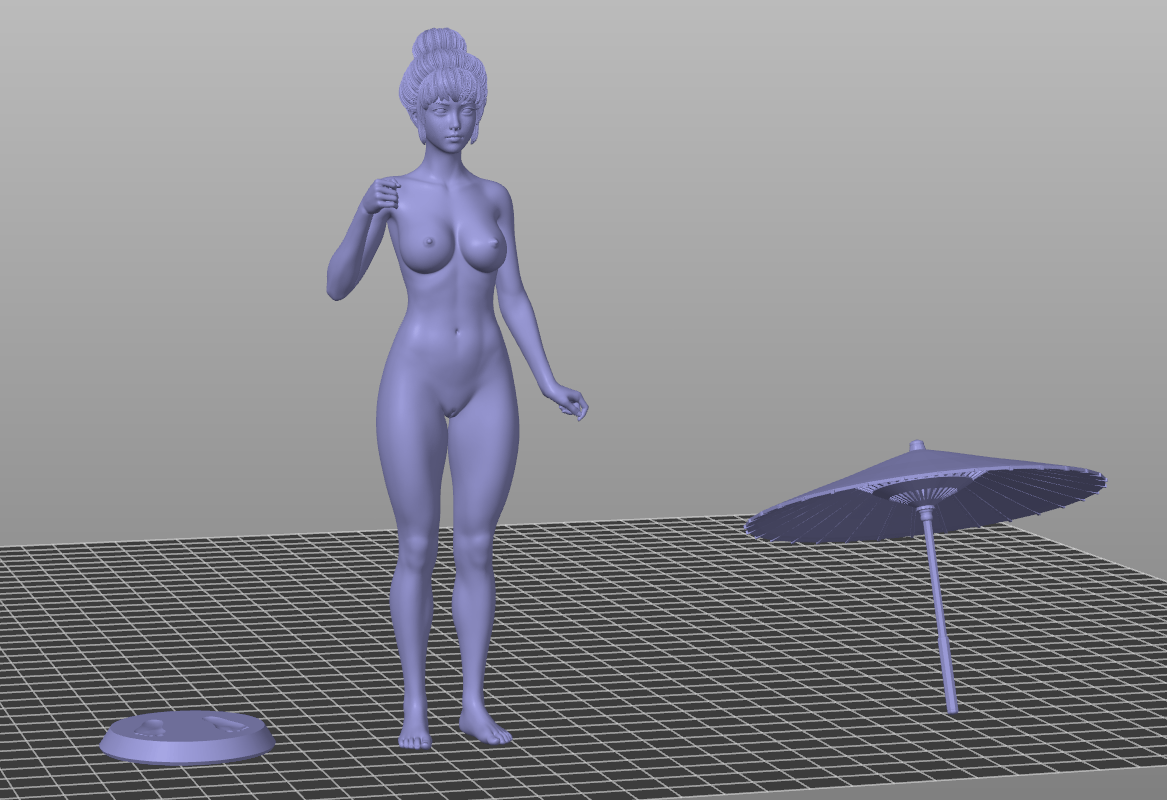The width and height of the screenshot is (1167, 800).
Task: Click the figurine's lowered hand
Action: click(x=571, y=402)
